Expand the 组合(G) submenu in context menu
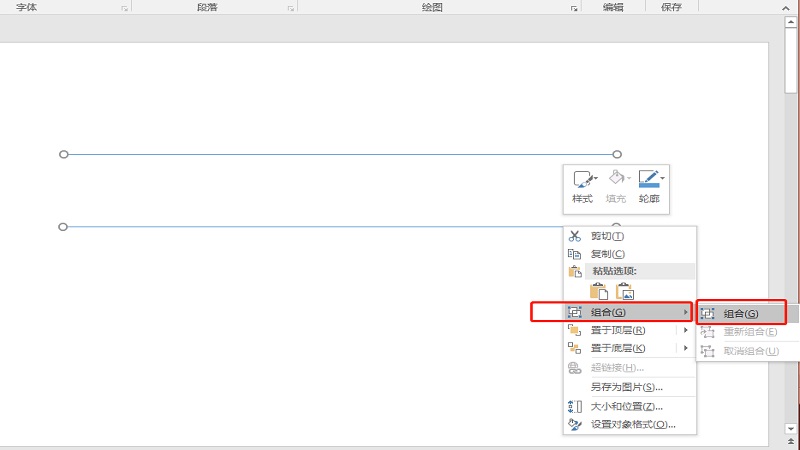The image size is (800, 450). point(612,312)
